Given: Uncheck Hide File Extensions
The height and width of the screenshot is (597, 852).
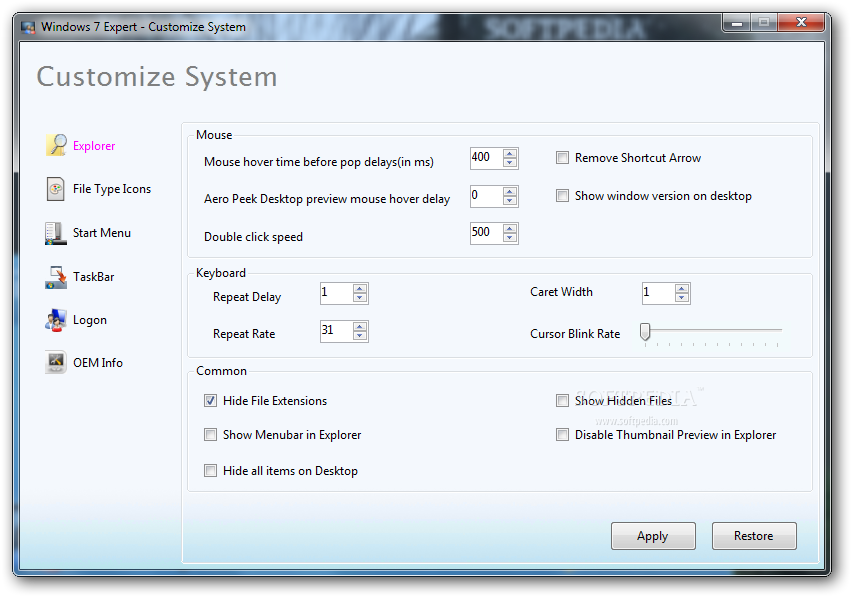Looking at the screenshot, I should [210, 401].
